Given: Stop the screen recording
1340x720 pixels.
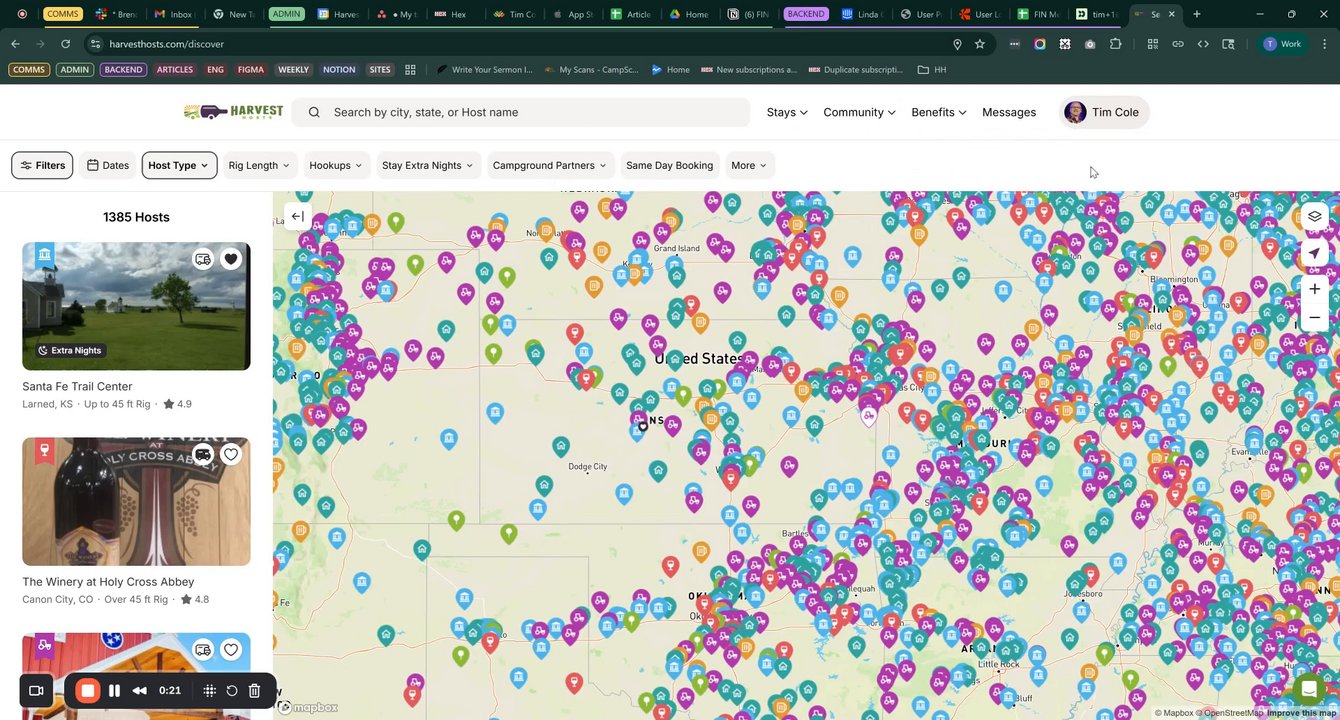Looking at the screenshot, I should [x=88, y=690].
